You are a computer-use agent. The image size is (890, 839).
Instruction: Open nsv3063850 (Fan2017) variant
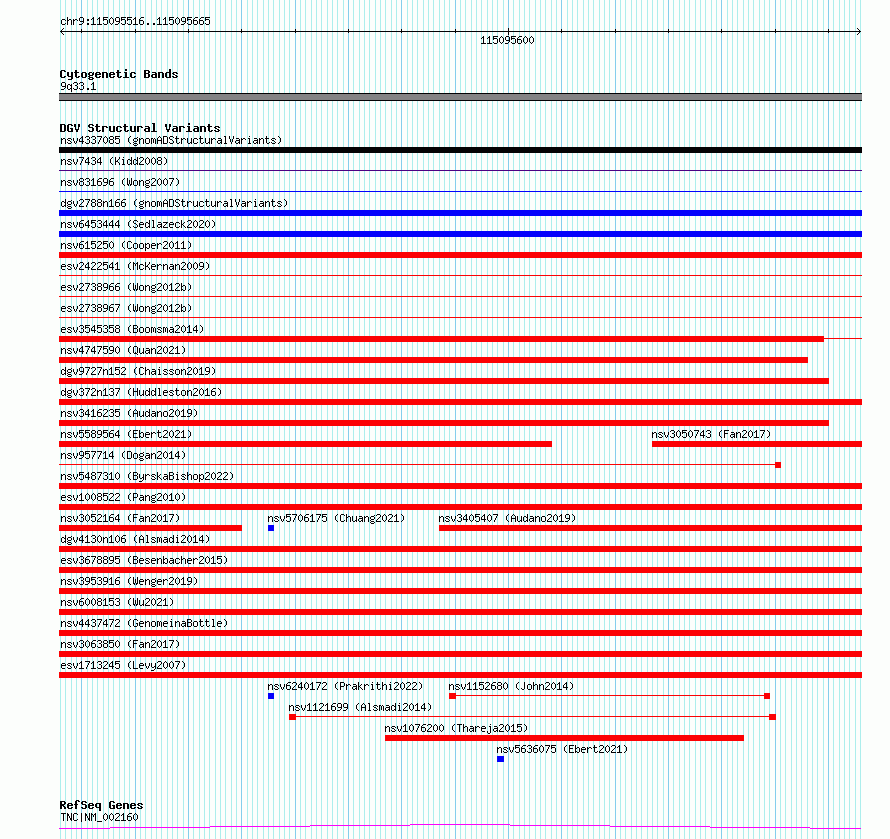point(120,644)
